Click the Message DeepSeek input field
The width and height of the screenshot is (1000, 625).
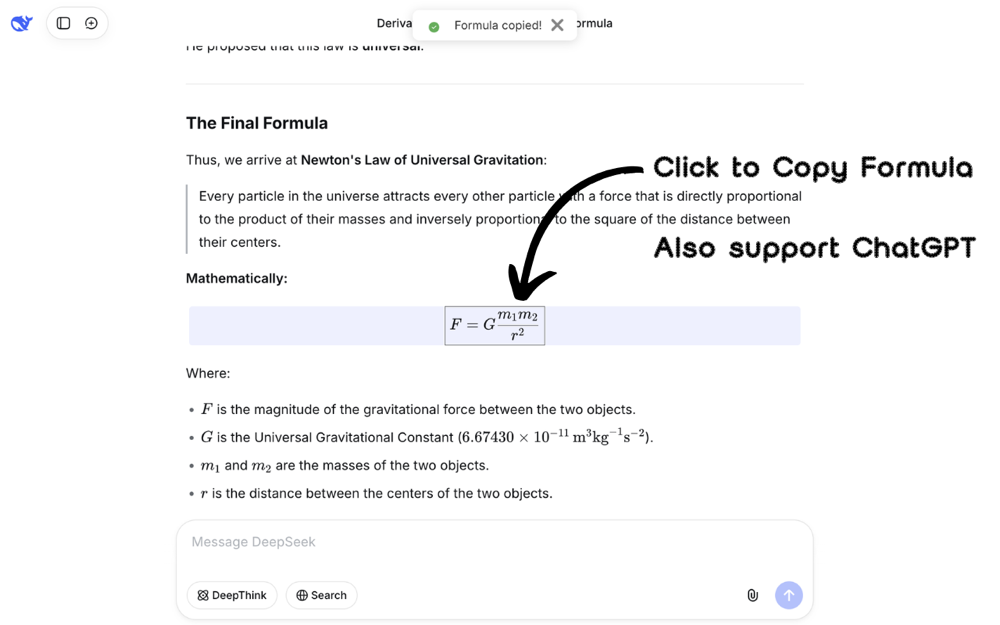pos(253,541)
